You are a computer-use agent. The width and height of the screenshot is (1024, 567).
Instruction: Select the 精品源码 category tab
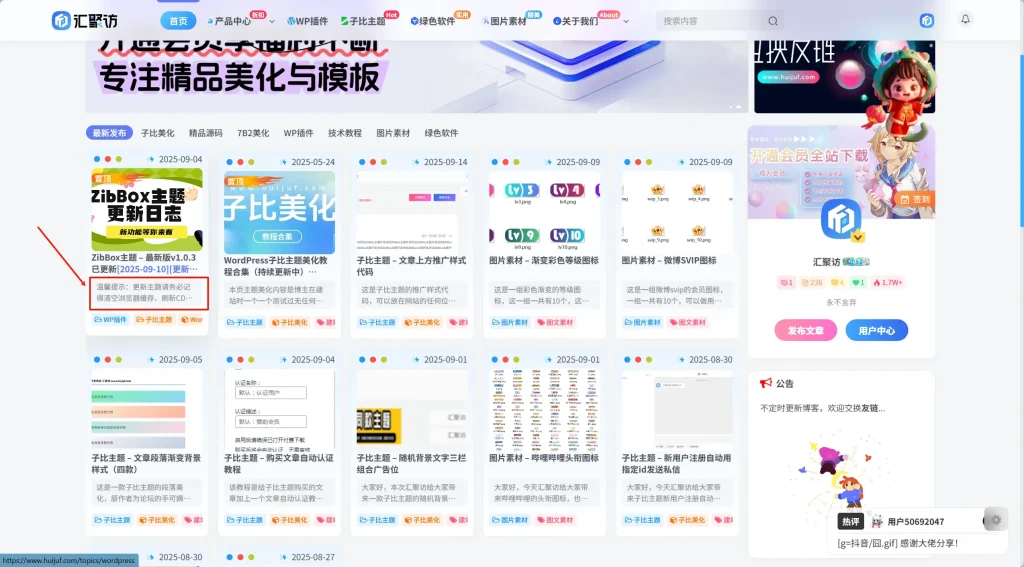[206, 133]
